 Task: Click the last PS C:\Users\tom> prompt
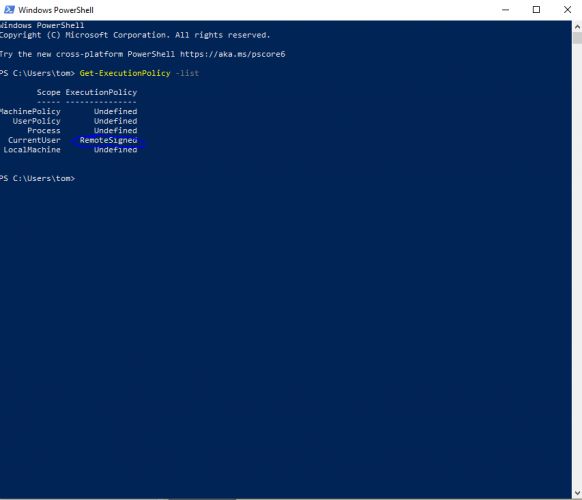(37, 179)
